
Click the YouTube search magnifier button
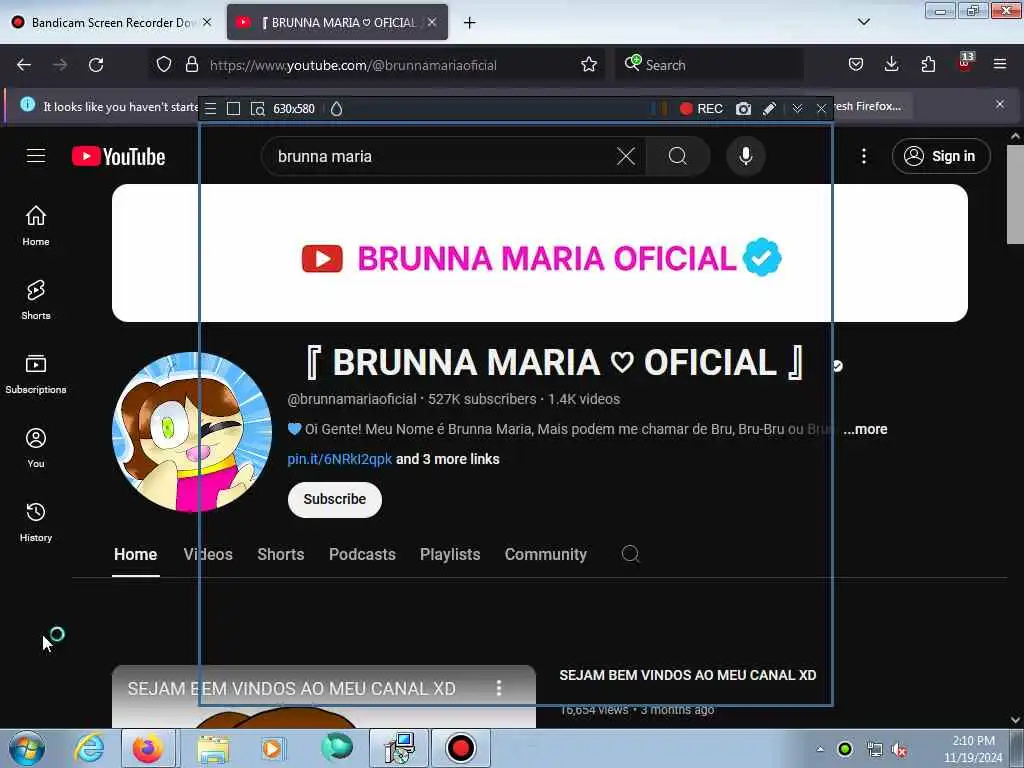coord(678,156)
